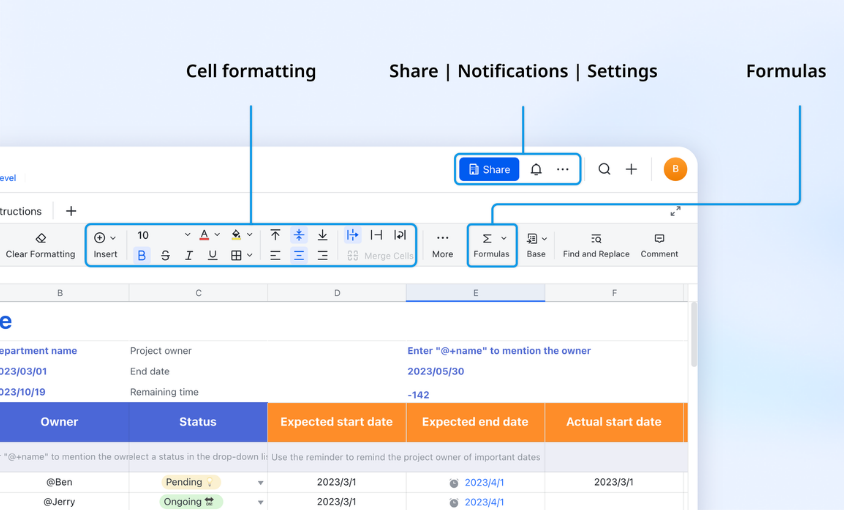Screen dimensions: 844x510
Task: Open Find and Replace
Action: (x=596, y=245)
